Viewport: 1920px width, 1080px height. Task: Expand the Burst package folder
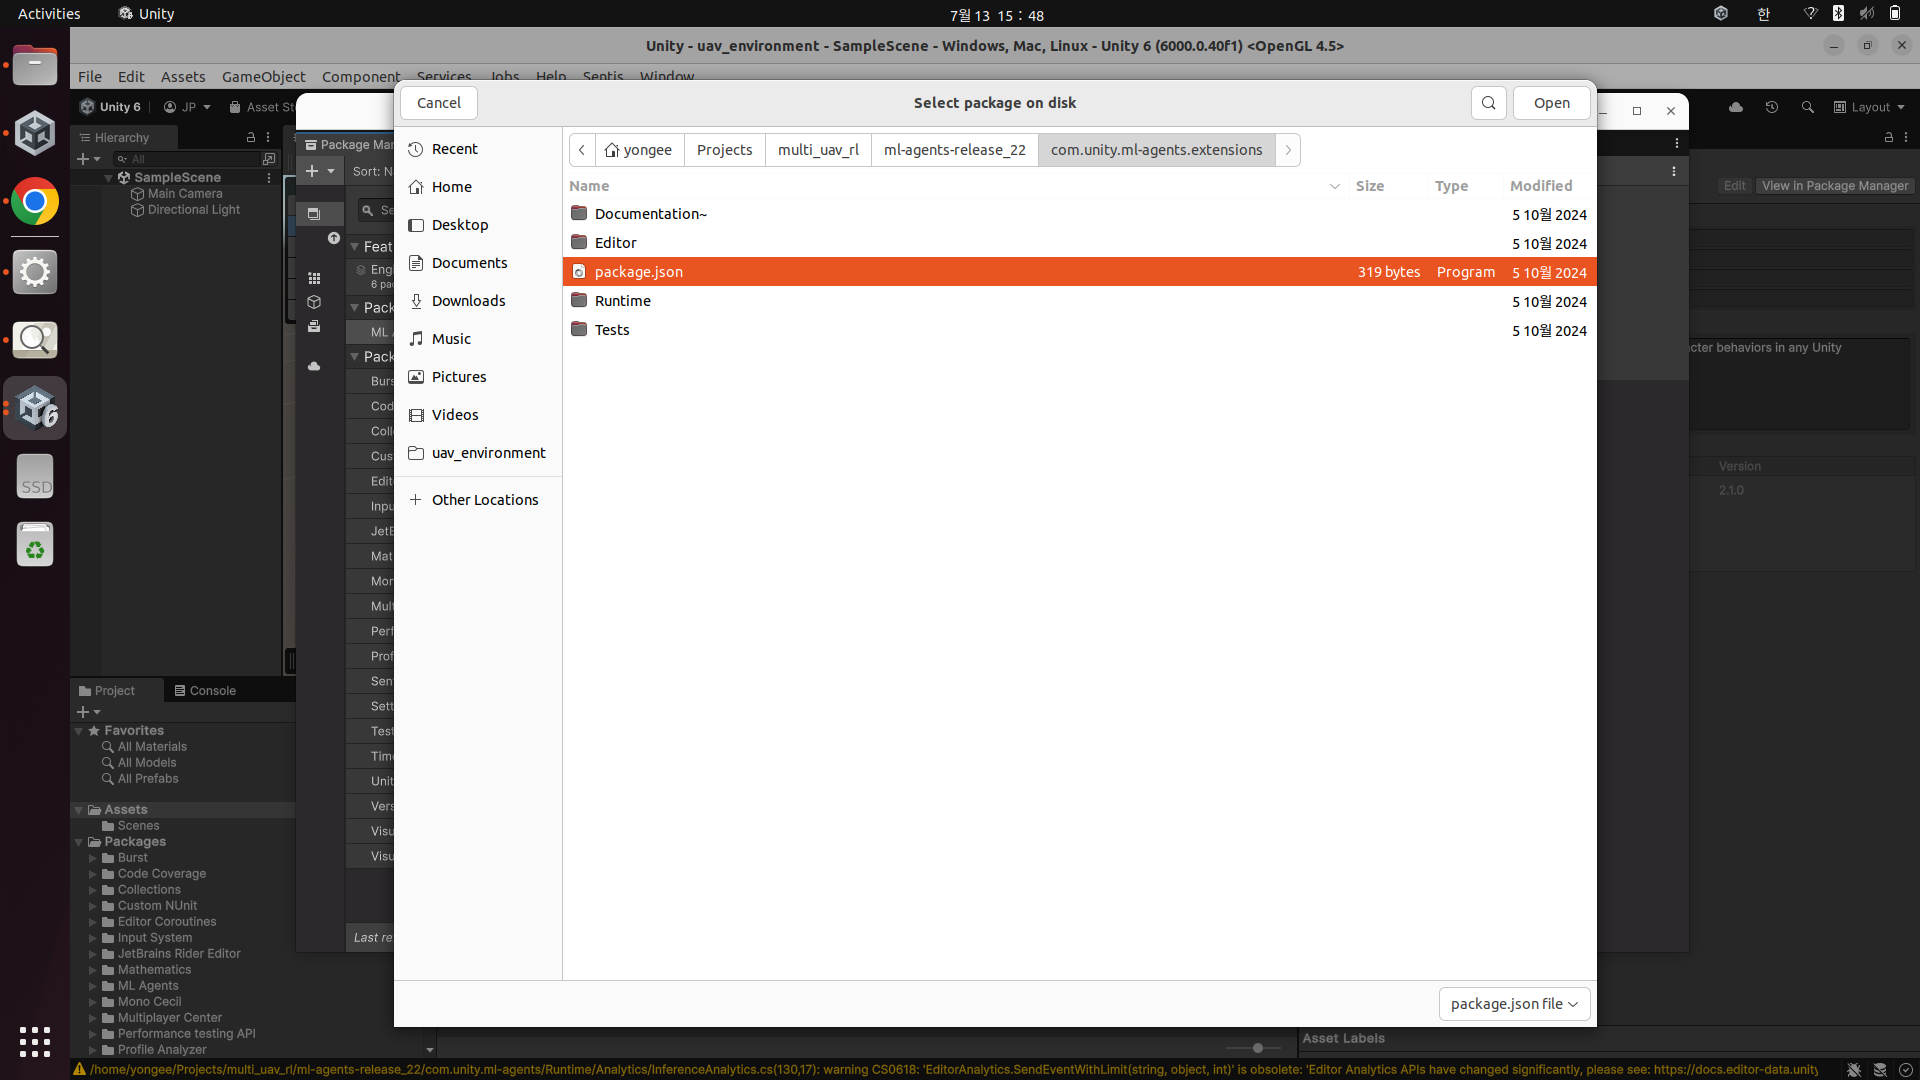tap(93, 858)
